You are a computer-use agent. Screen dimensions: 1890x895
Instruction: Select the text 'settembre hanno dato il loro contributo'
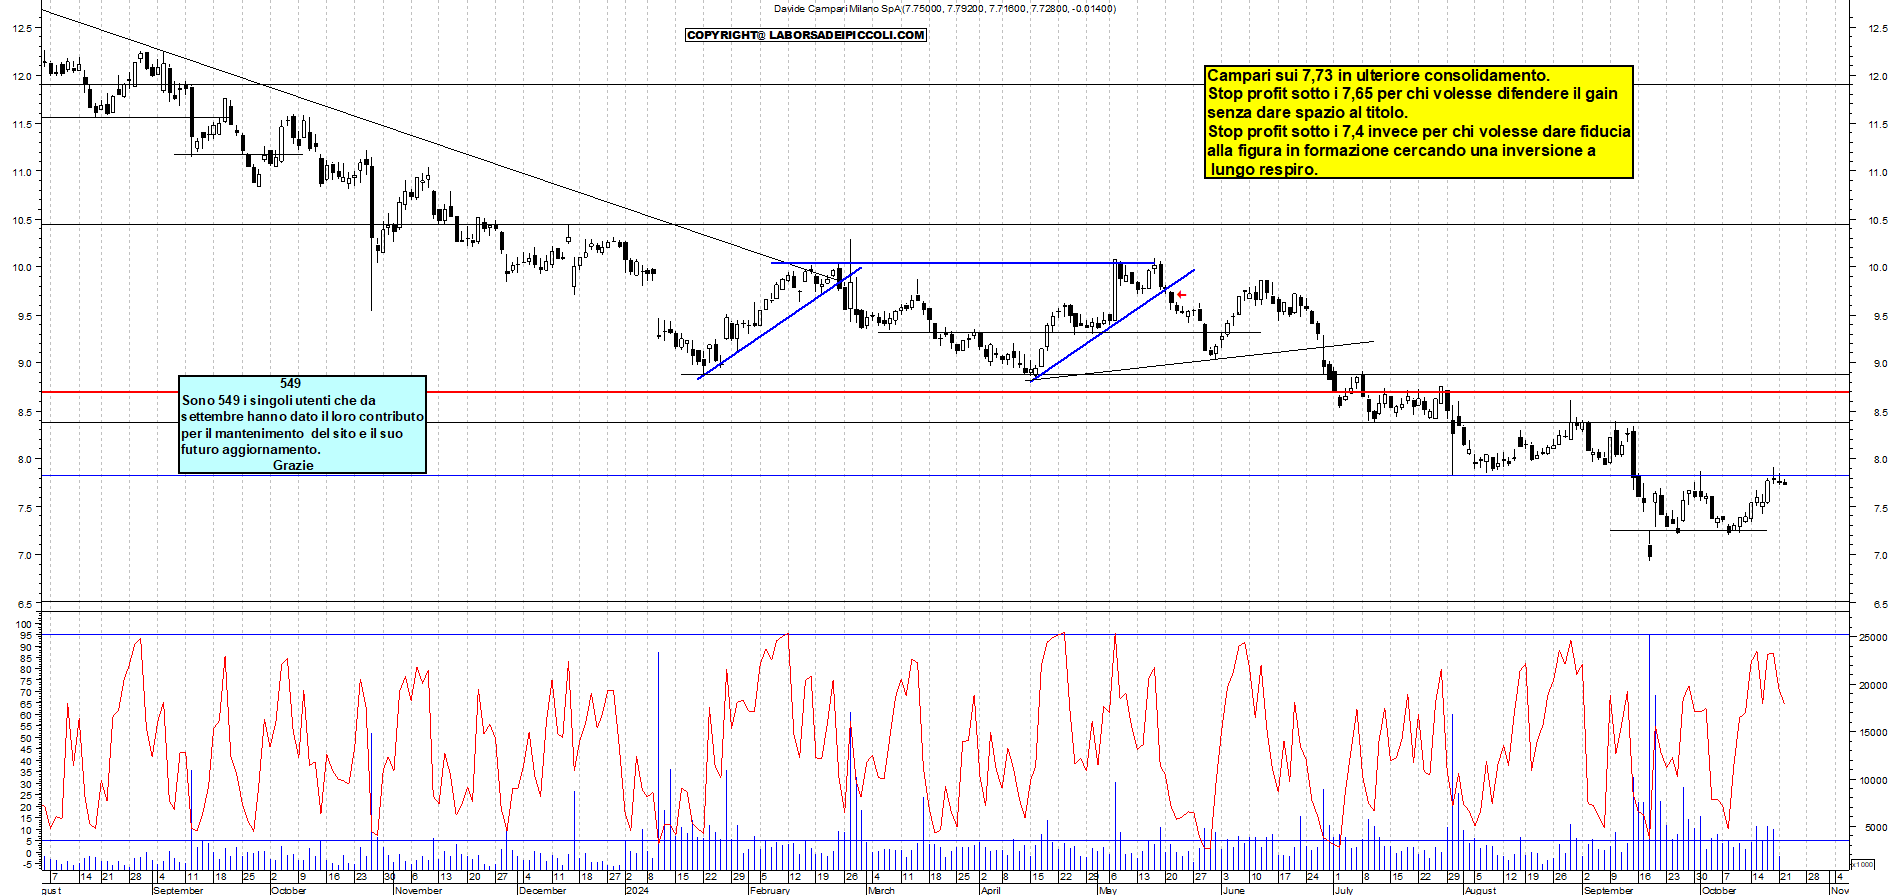pyautogui.click(x=302, y=416)
